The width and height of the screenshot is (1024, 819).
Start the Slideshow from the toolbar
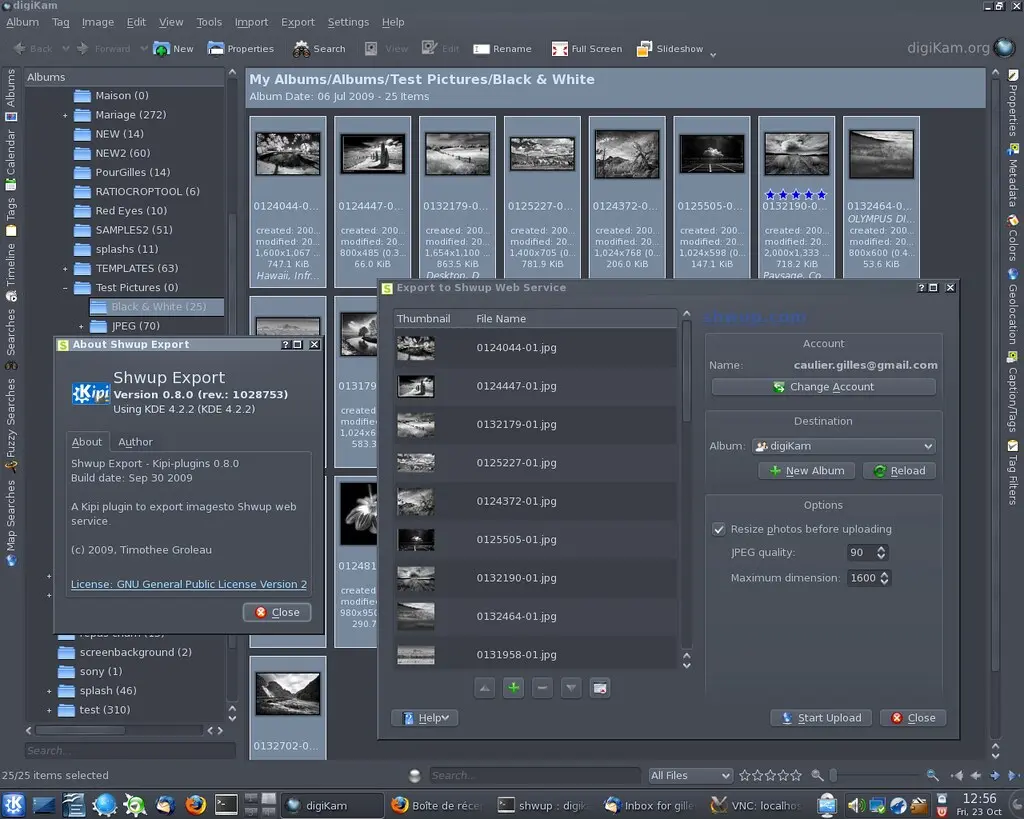click(x=669, y=49)
